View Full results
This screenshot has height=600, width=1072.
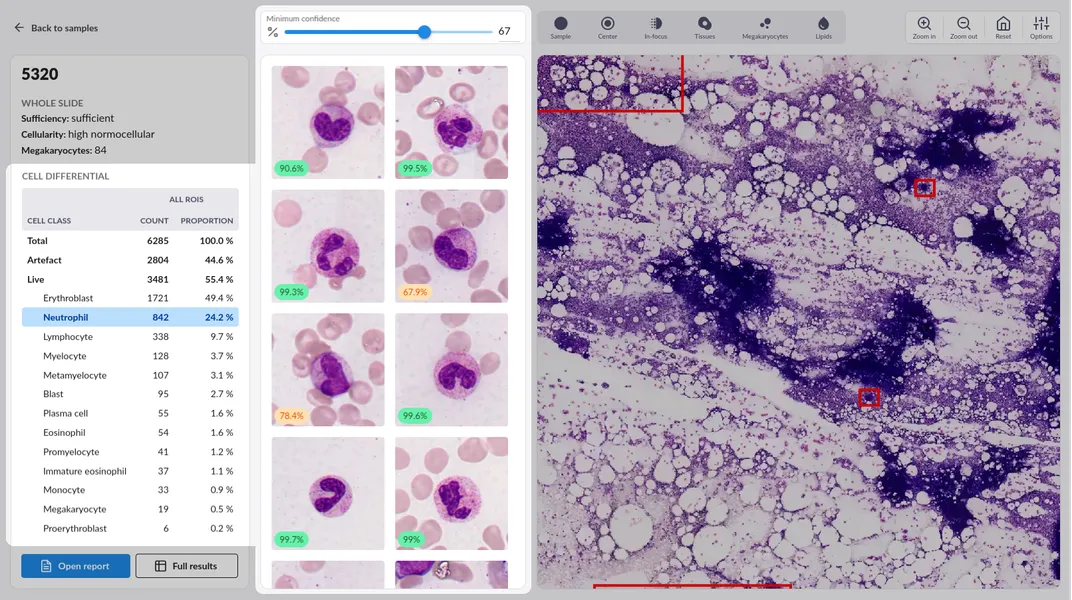point(186,566)
